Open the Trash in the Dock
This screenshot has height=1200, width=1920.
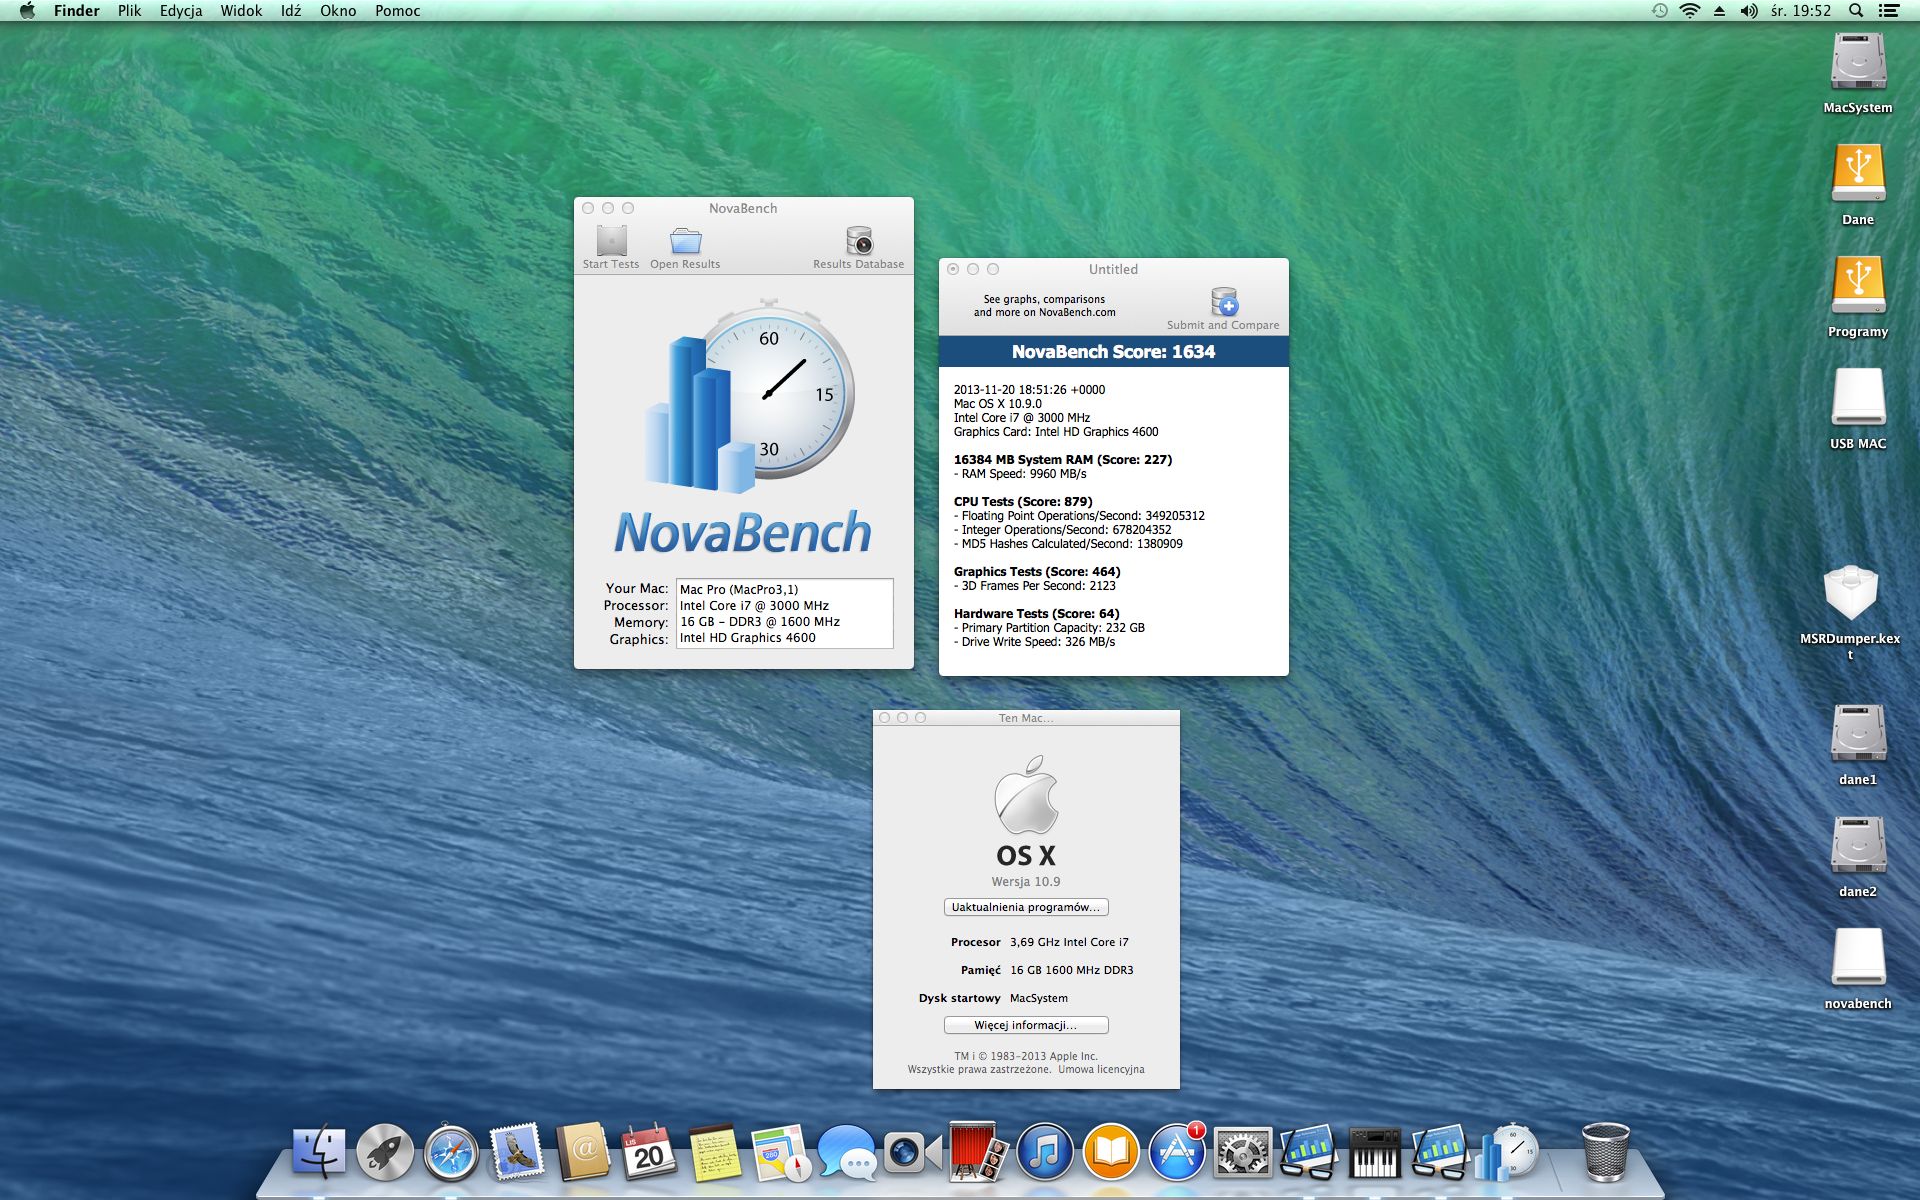pyautogui.click(x=1606, y=1153)
